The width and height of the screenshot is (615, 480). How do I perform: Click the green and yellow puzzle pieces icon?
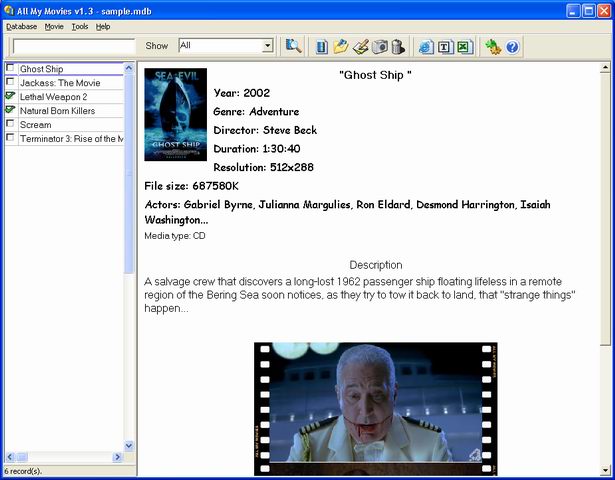coord(493,47)
